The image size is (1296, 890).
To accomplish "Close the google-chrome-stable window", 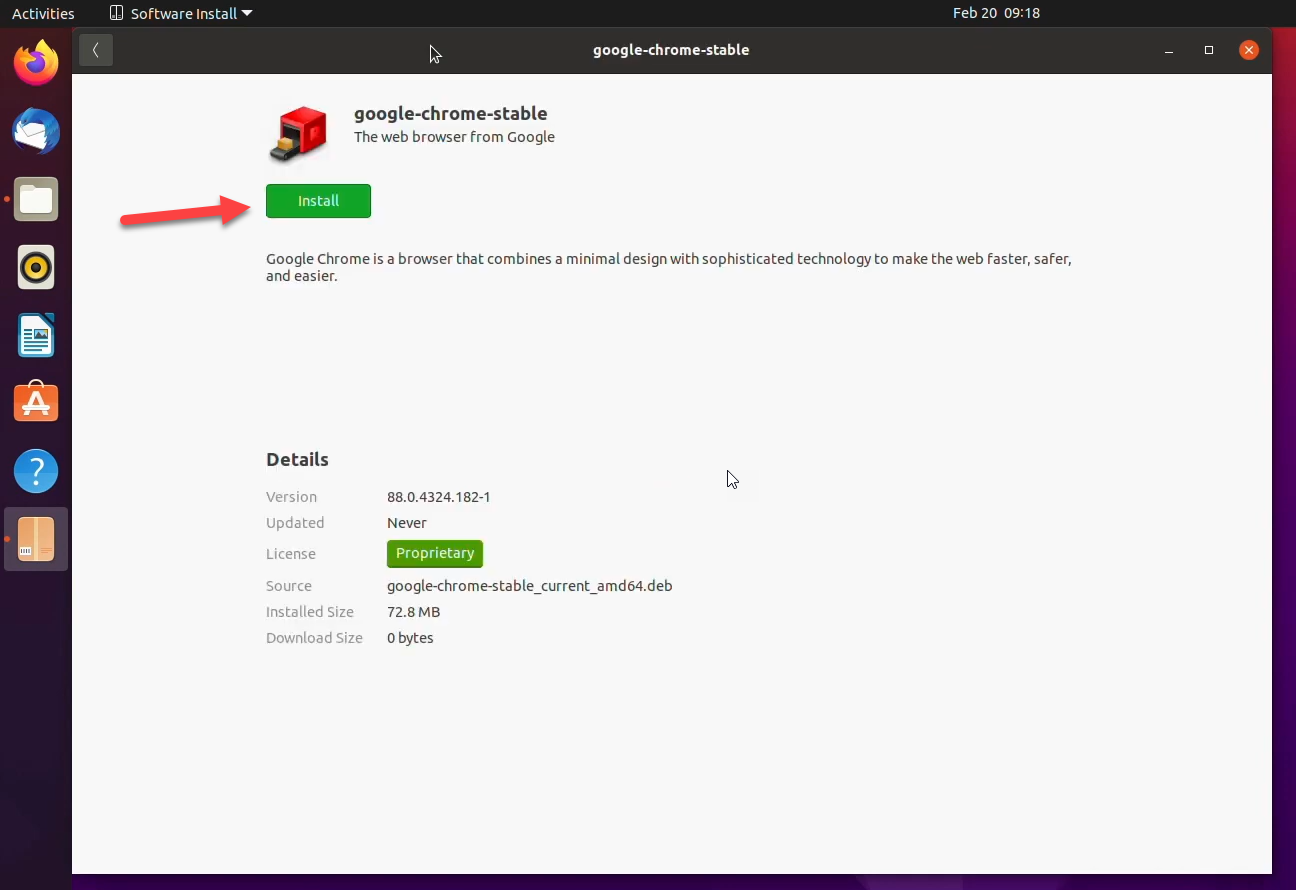I will [1248, 50].
